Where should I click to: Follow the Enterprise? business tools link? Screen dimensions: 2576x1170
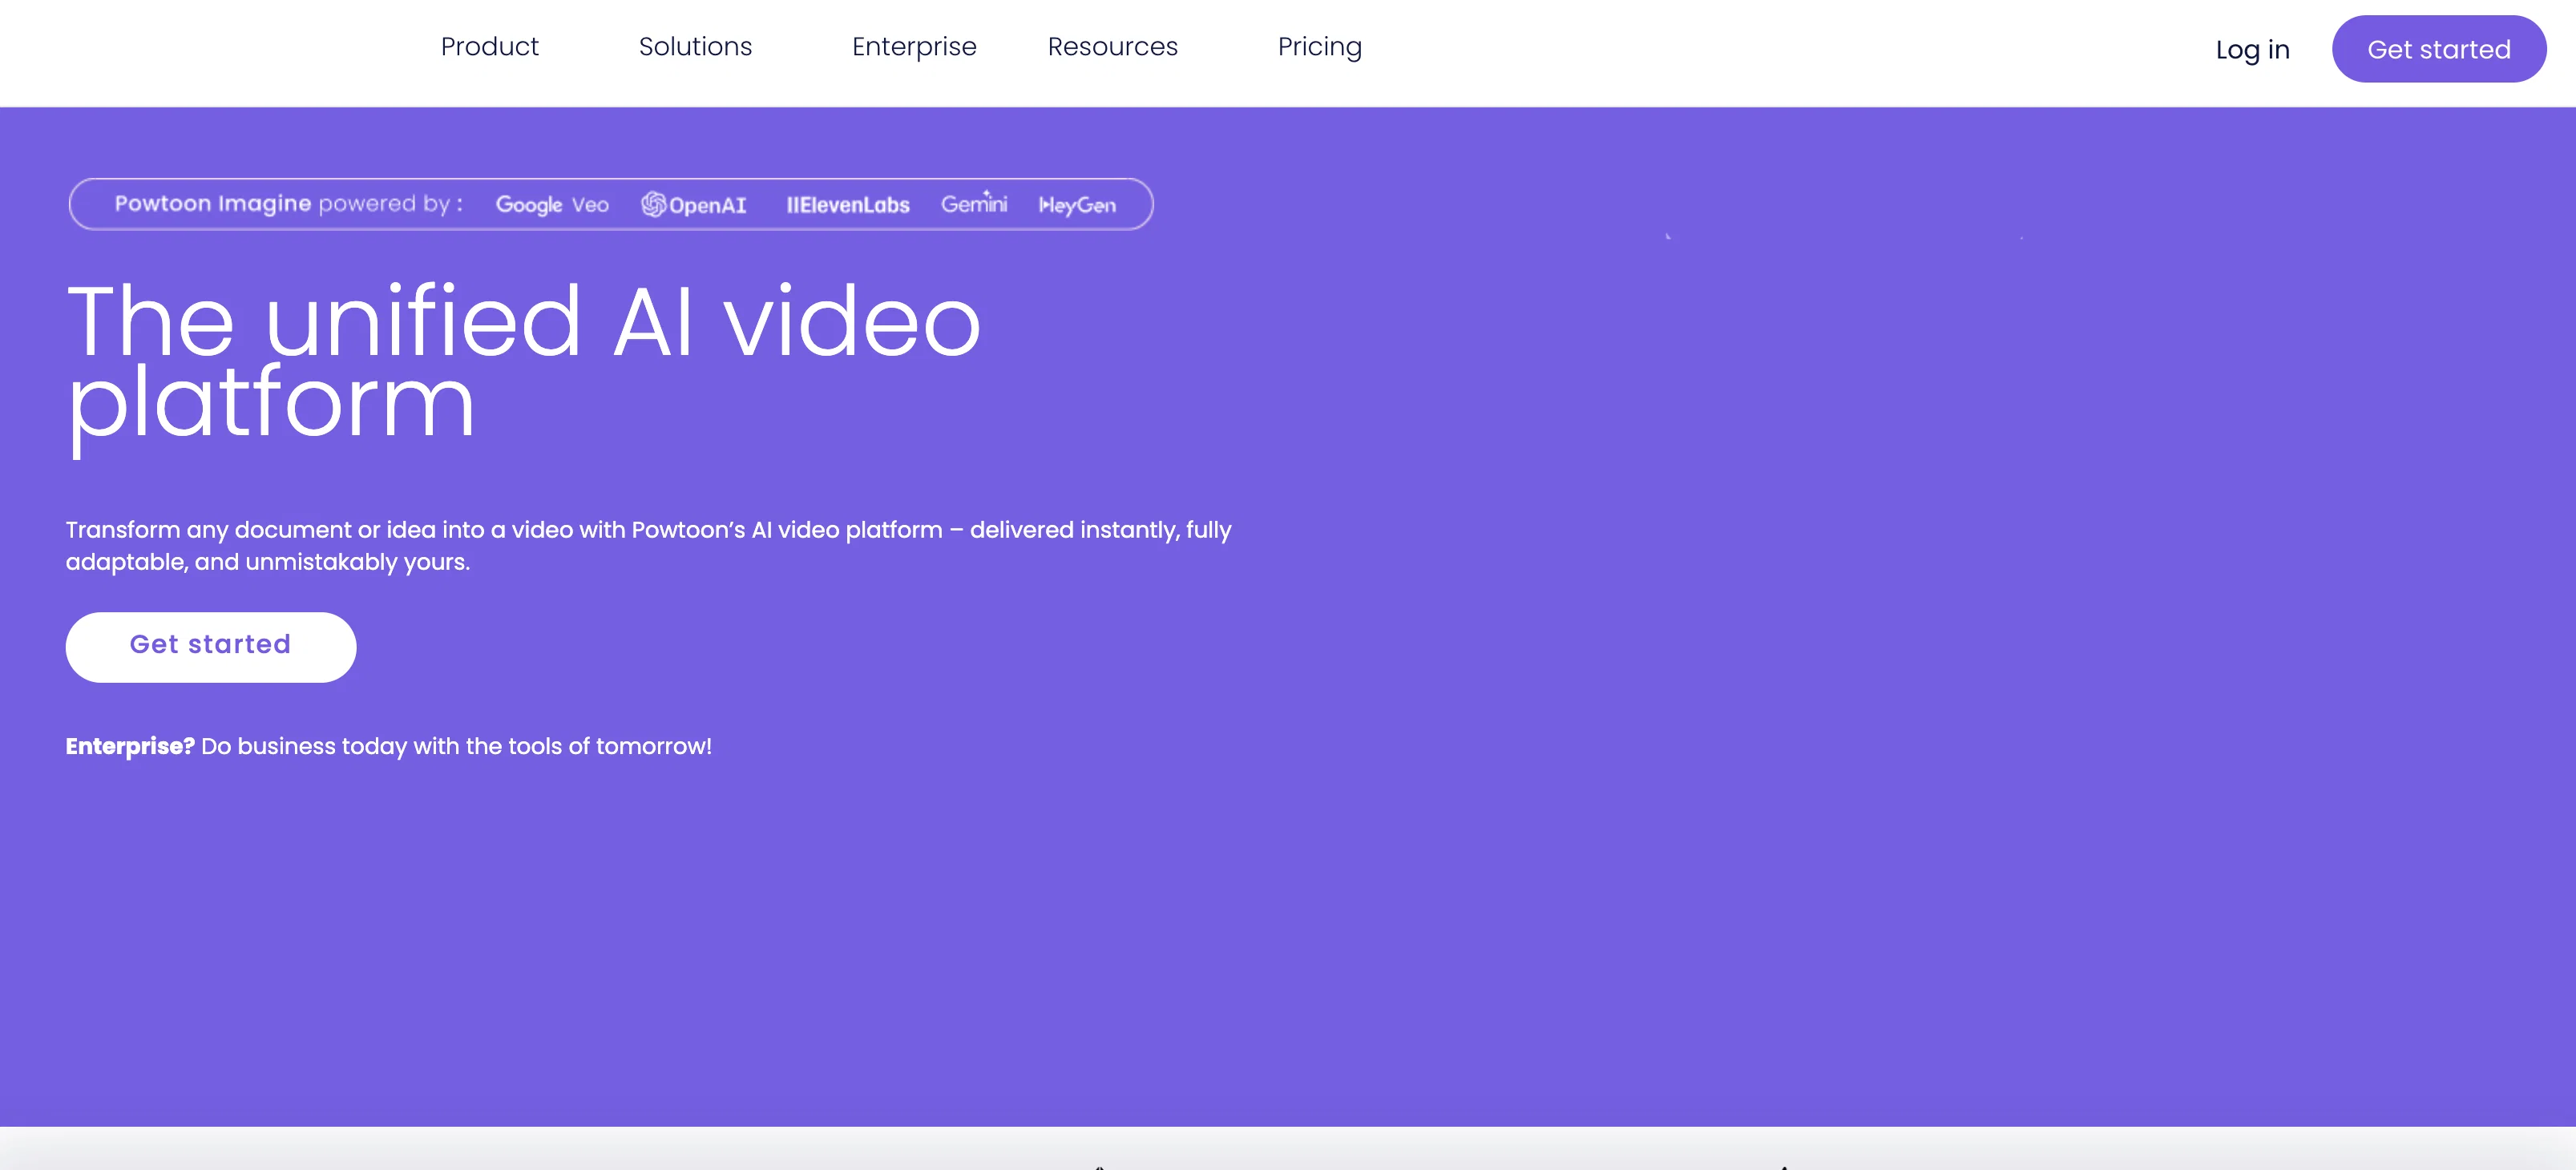[388, 746]
